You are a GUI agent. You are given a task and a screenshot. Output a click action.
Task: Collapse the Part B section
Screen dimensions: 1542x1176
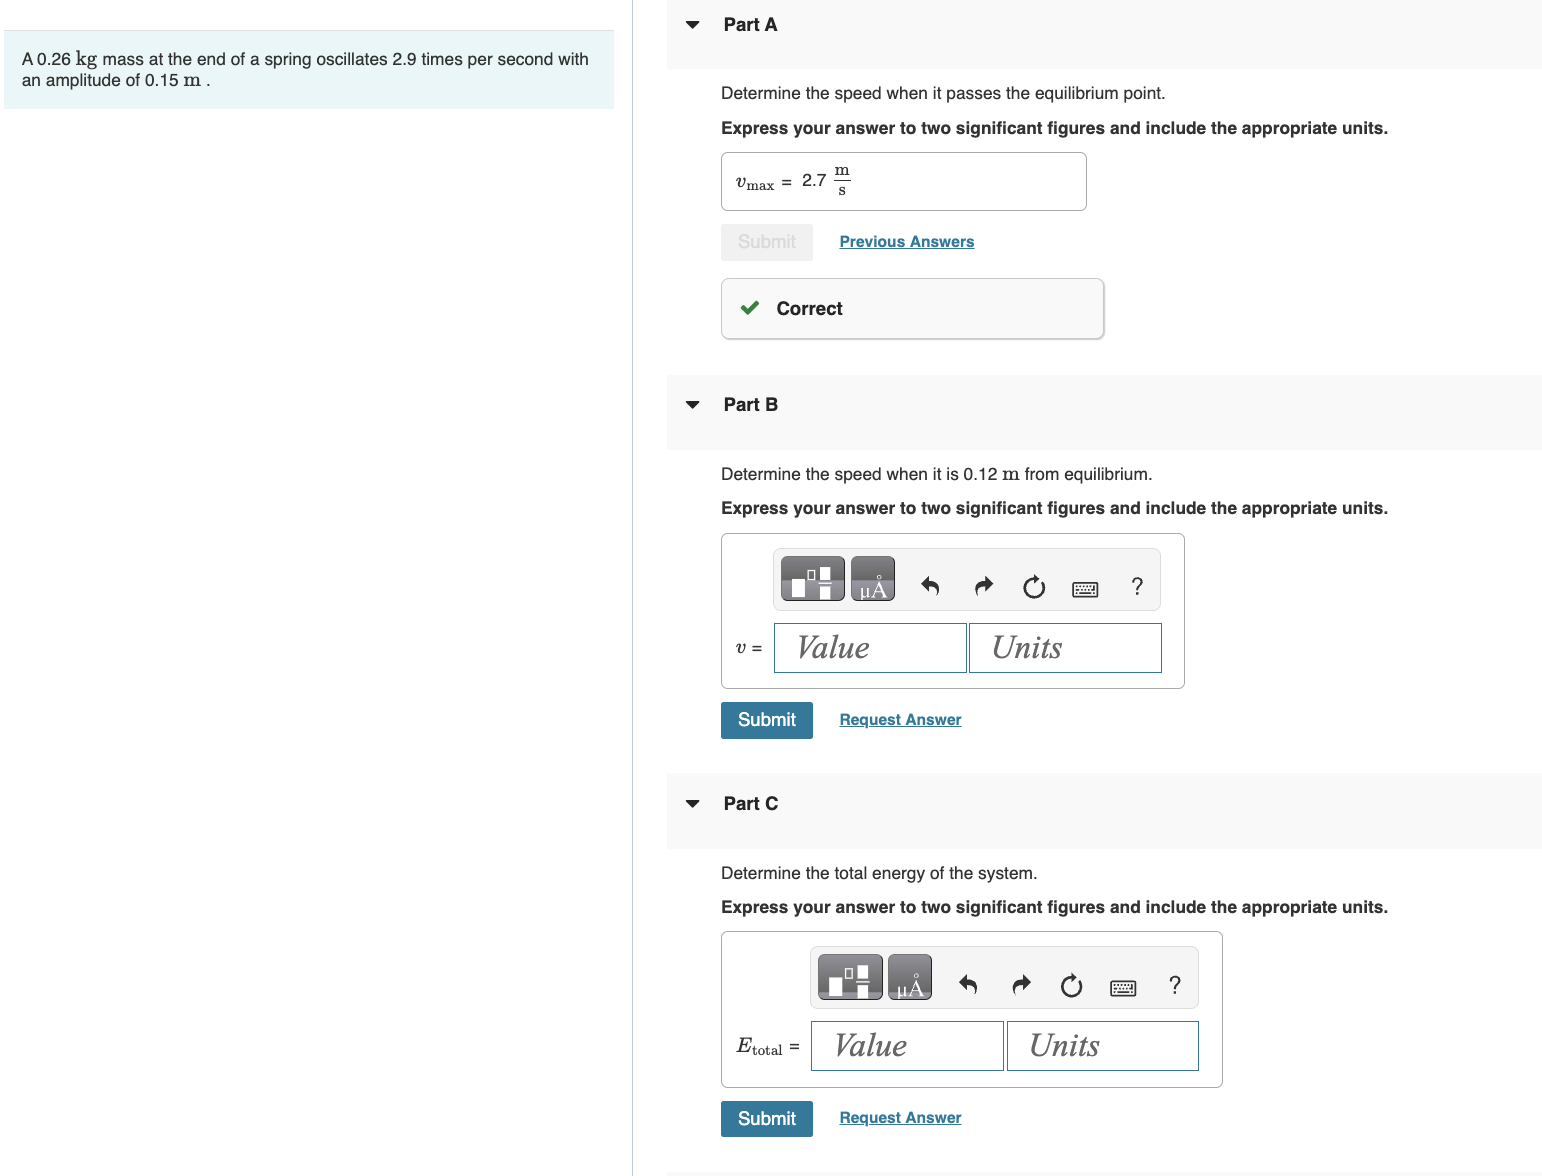(x=692, y=404)
